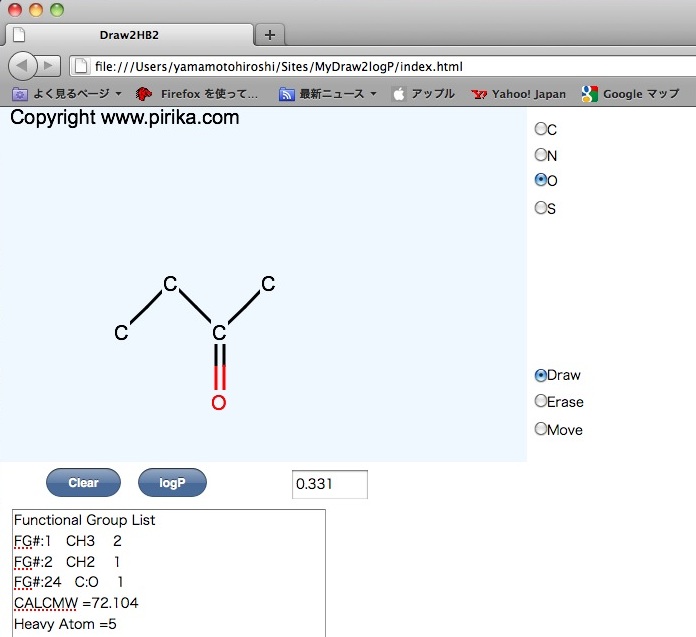Click the Google bookmark icon
The image size is (696, 637).
(589, 94)
